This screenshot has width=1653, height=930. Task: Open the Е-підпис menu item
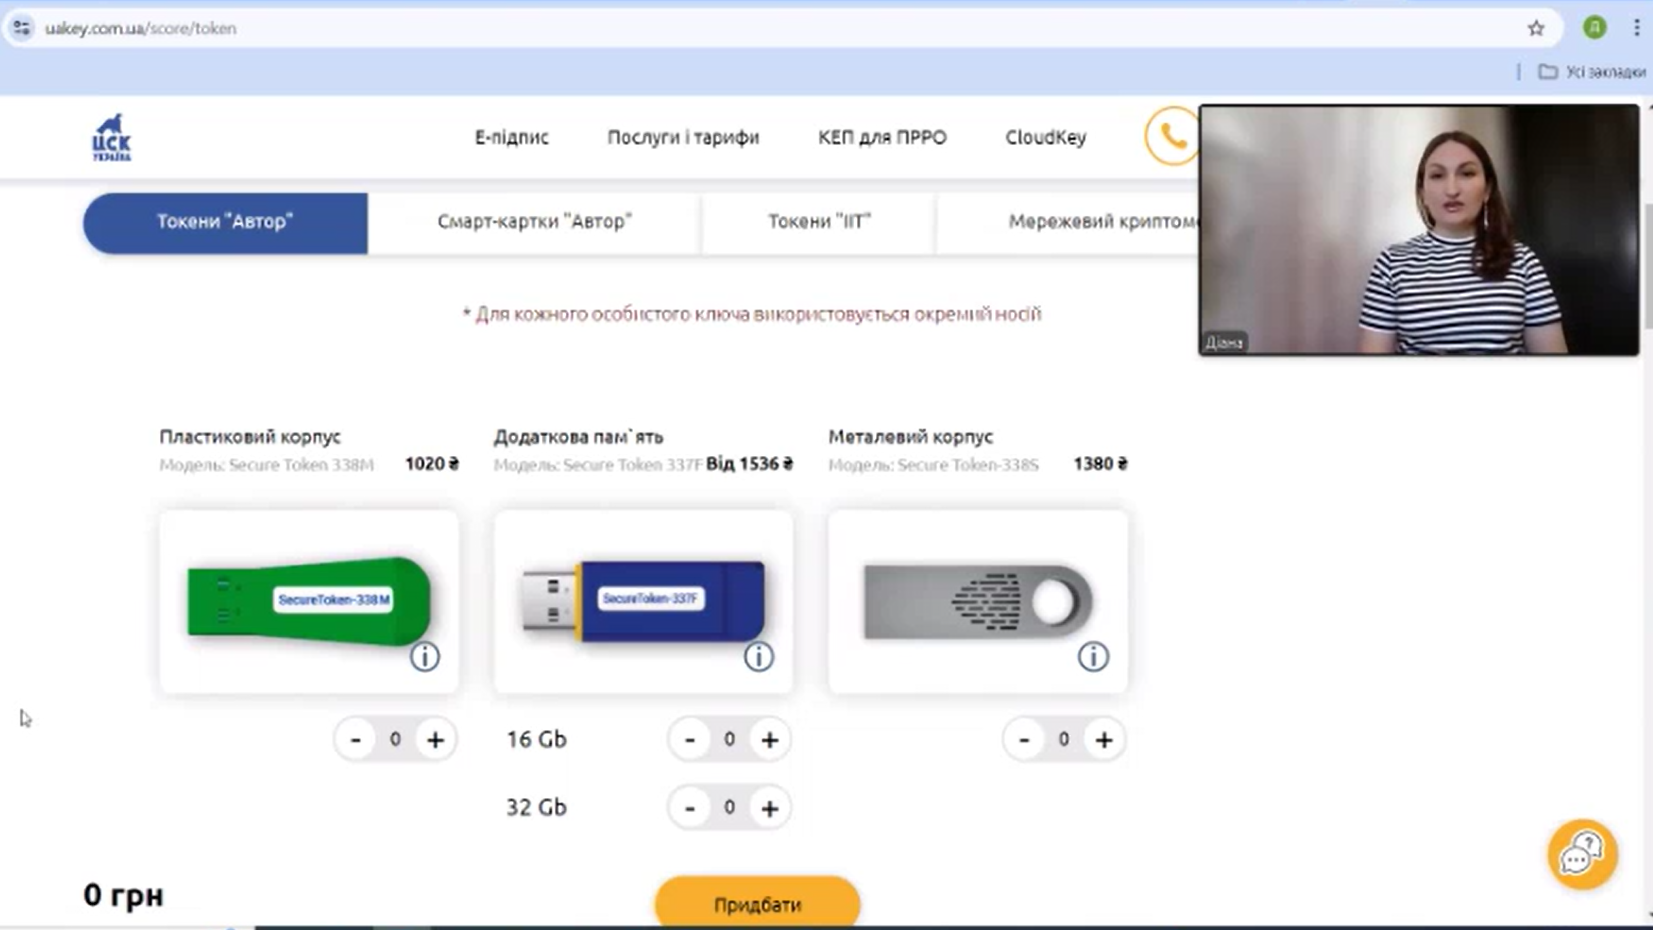click(512, 137)
